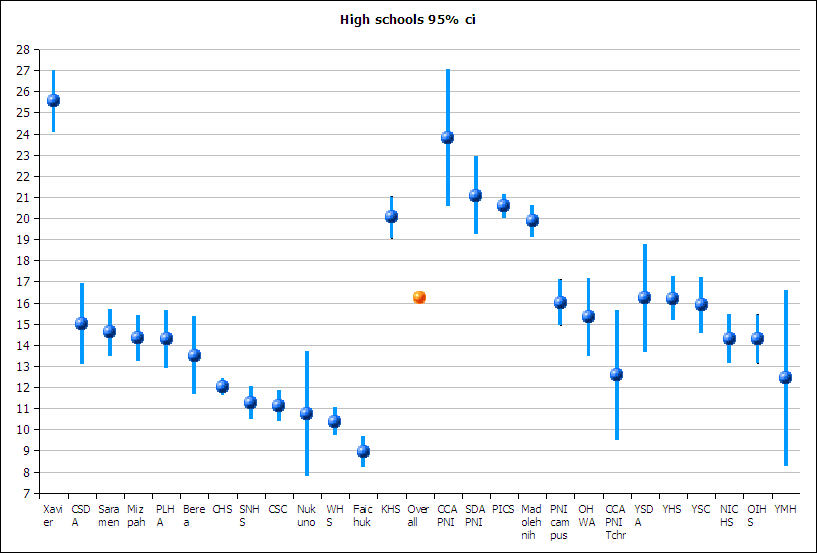This screenshot has width=817, height=553.
Task: Click the YSDA data marker
Action: 645,298
